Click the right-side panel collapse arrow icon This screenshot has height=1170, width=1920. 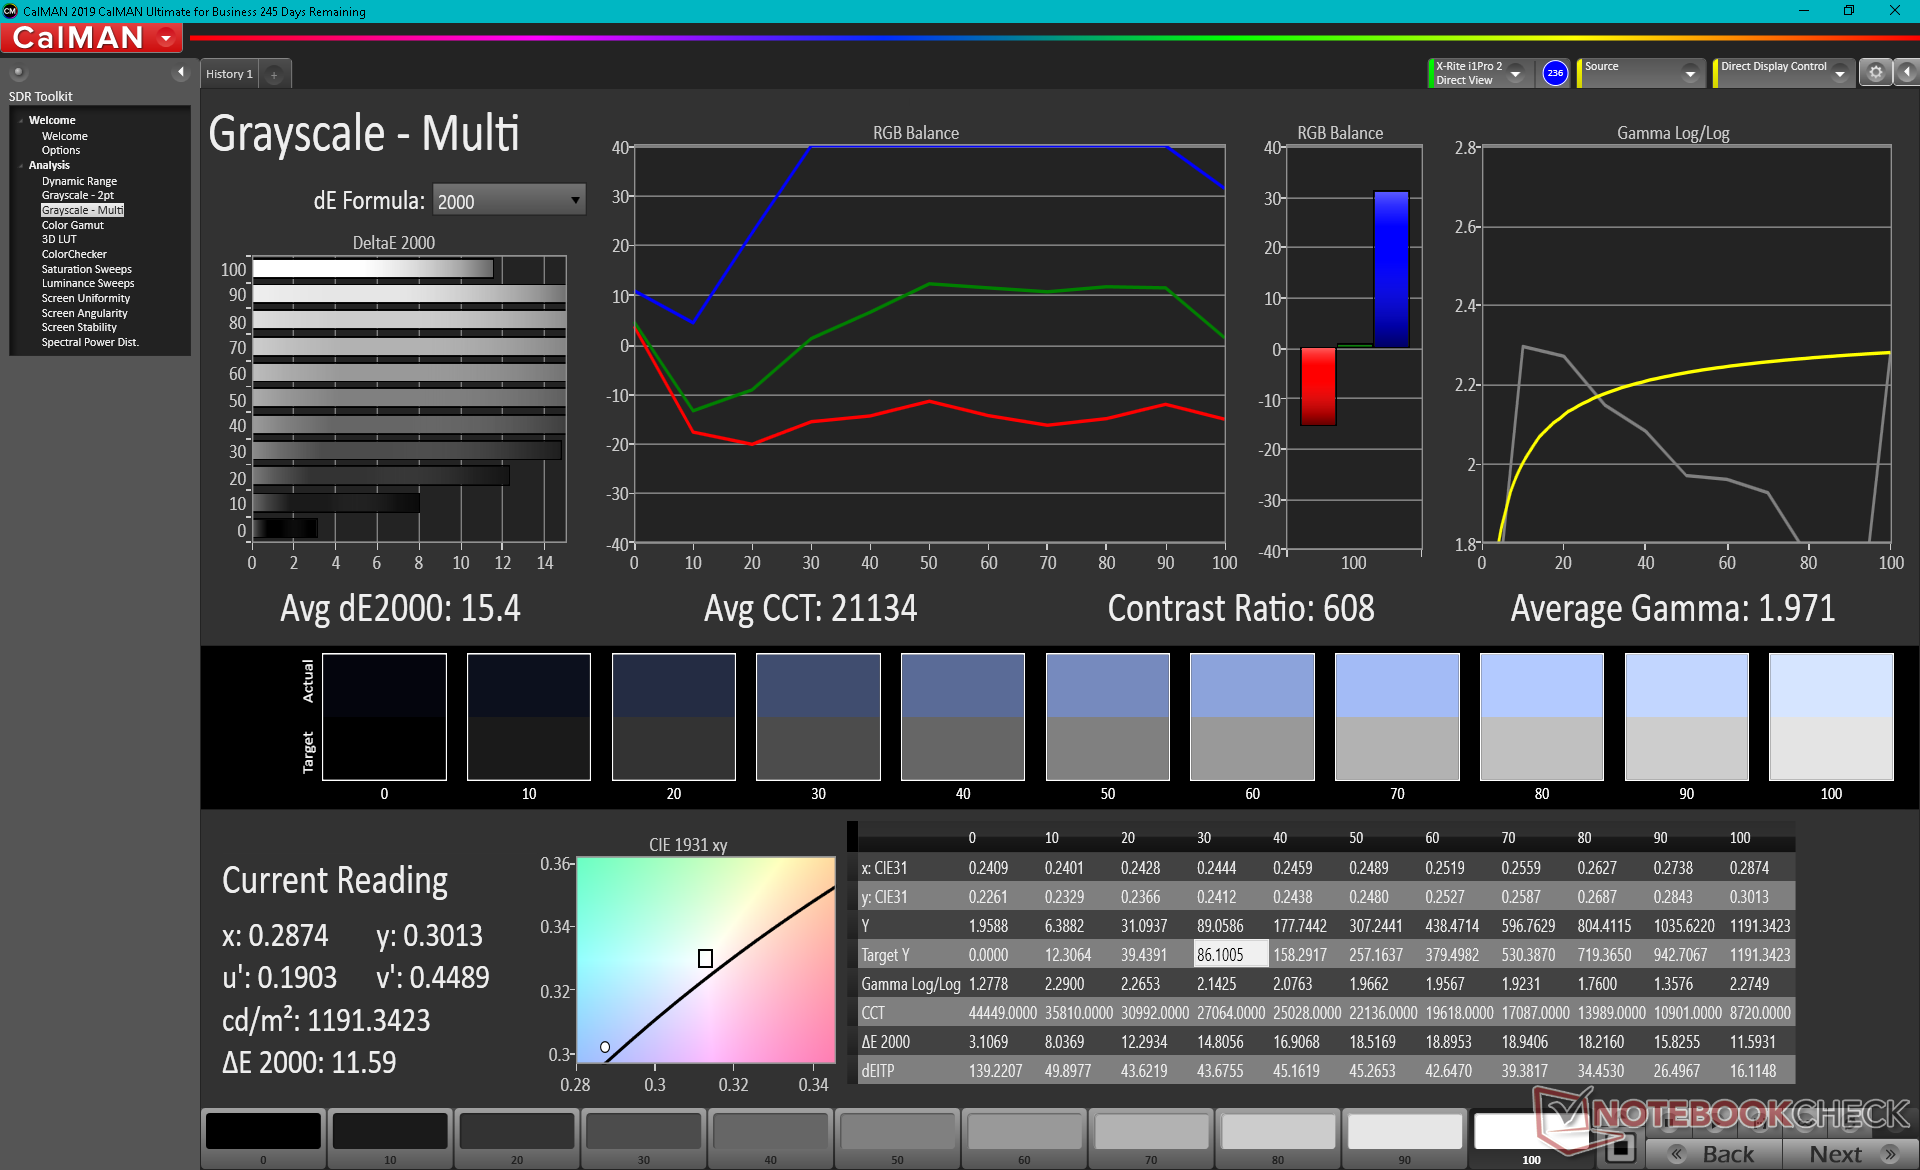(1907, 73)
